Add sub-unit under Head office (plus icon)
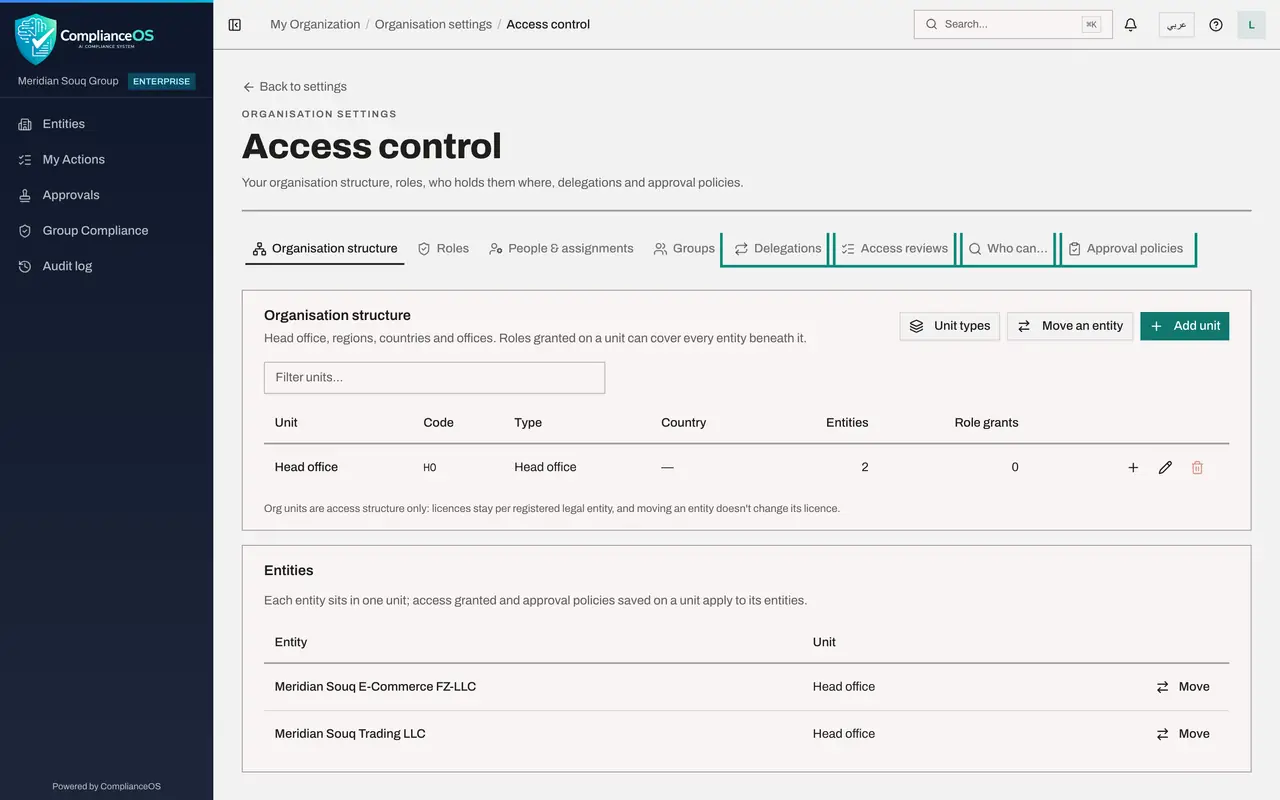 [x=1133, y=467]
